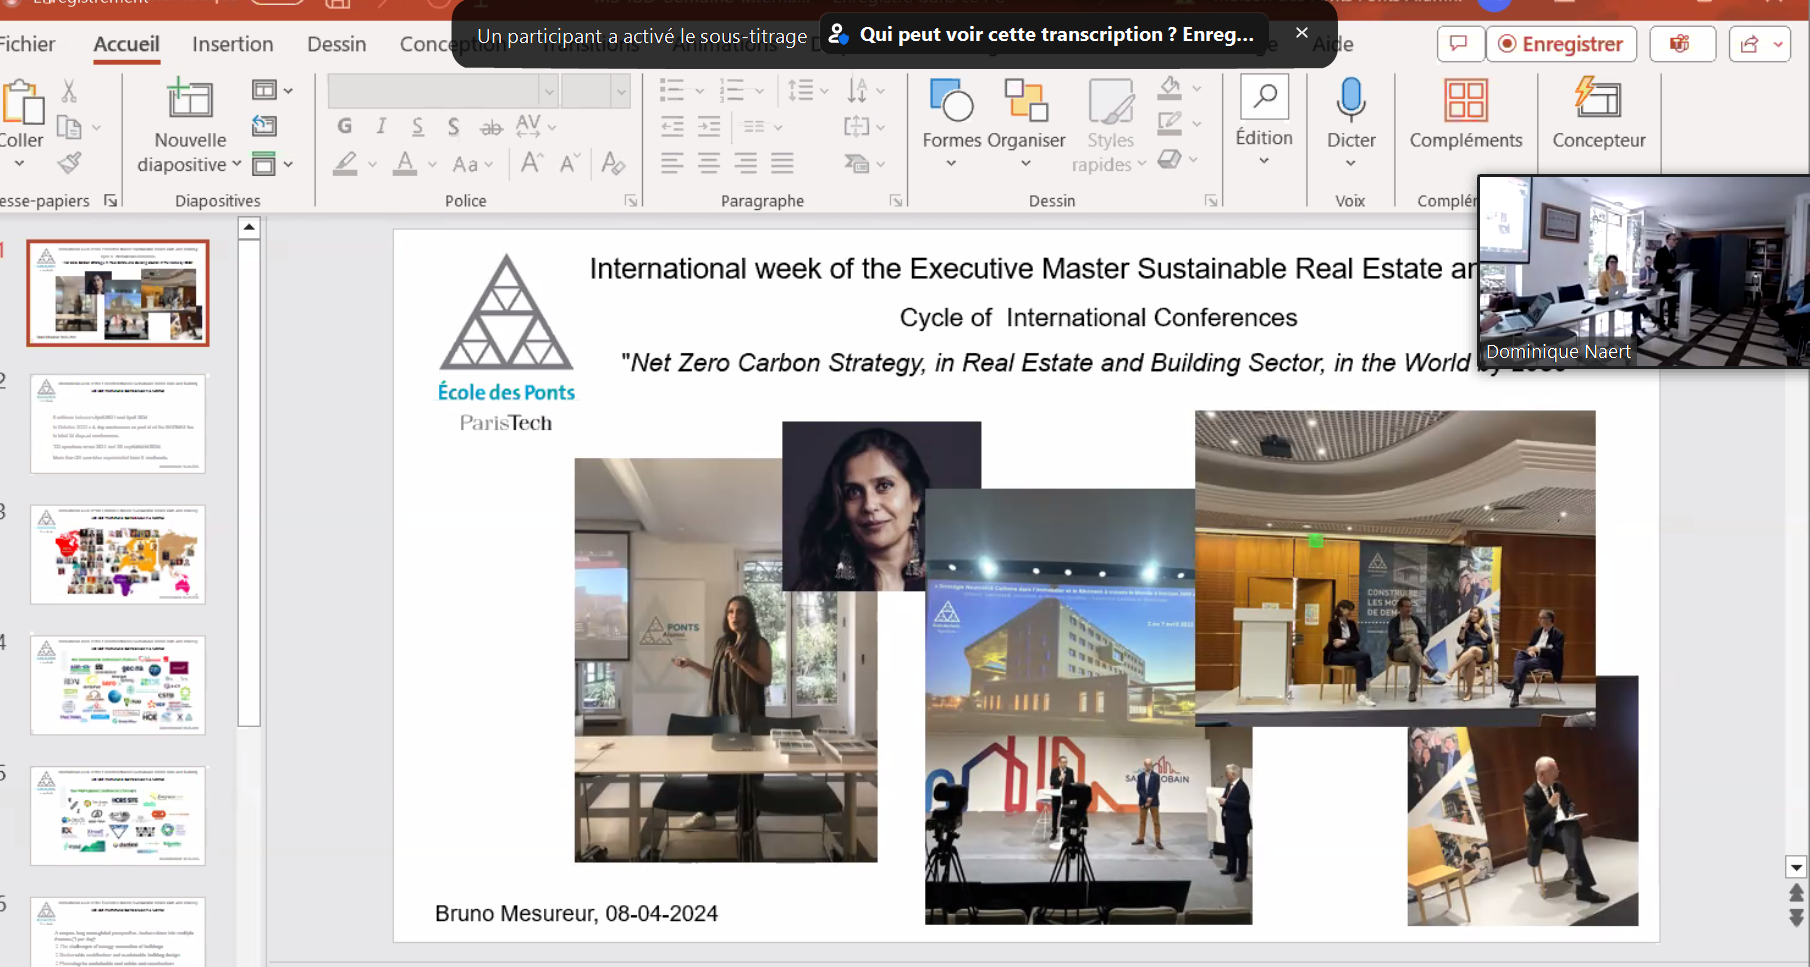Viewport: 1810px width, 967px height.
Task: Open the change case Aa menu
Action: coord(472,164)
